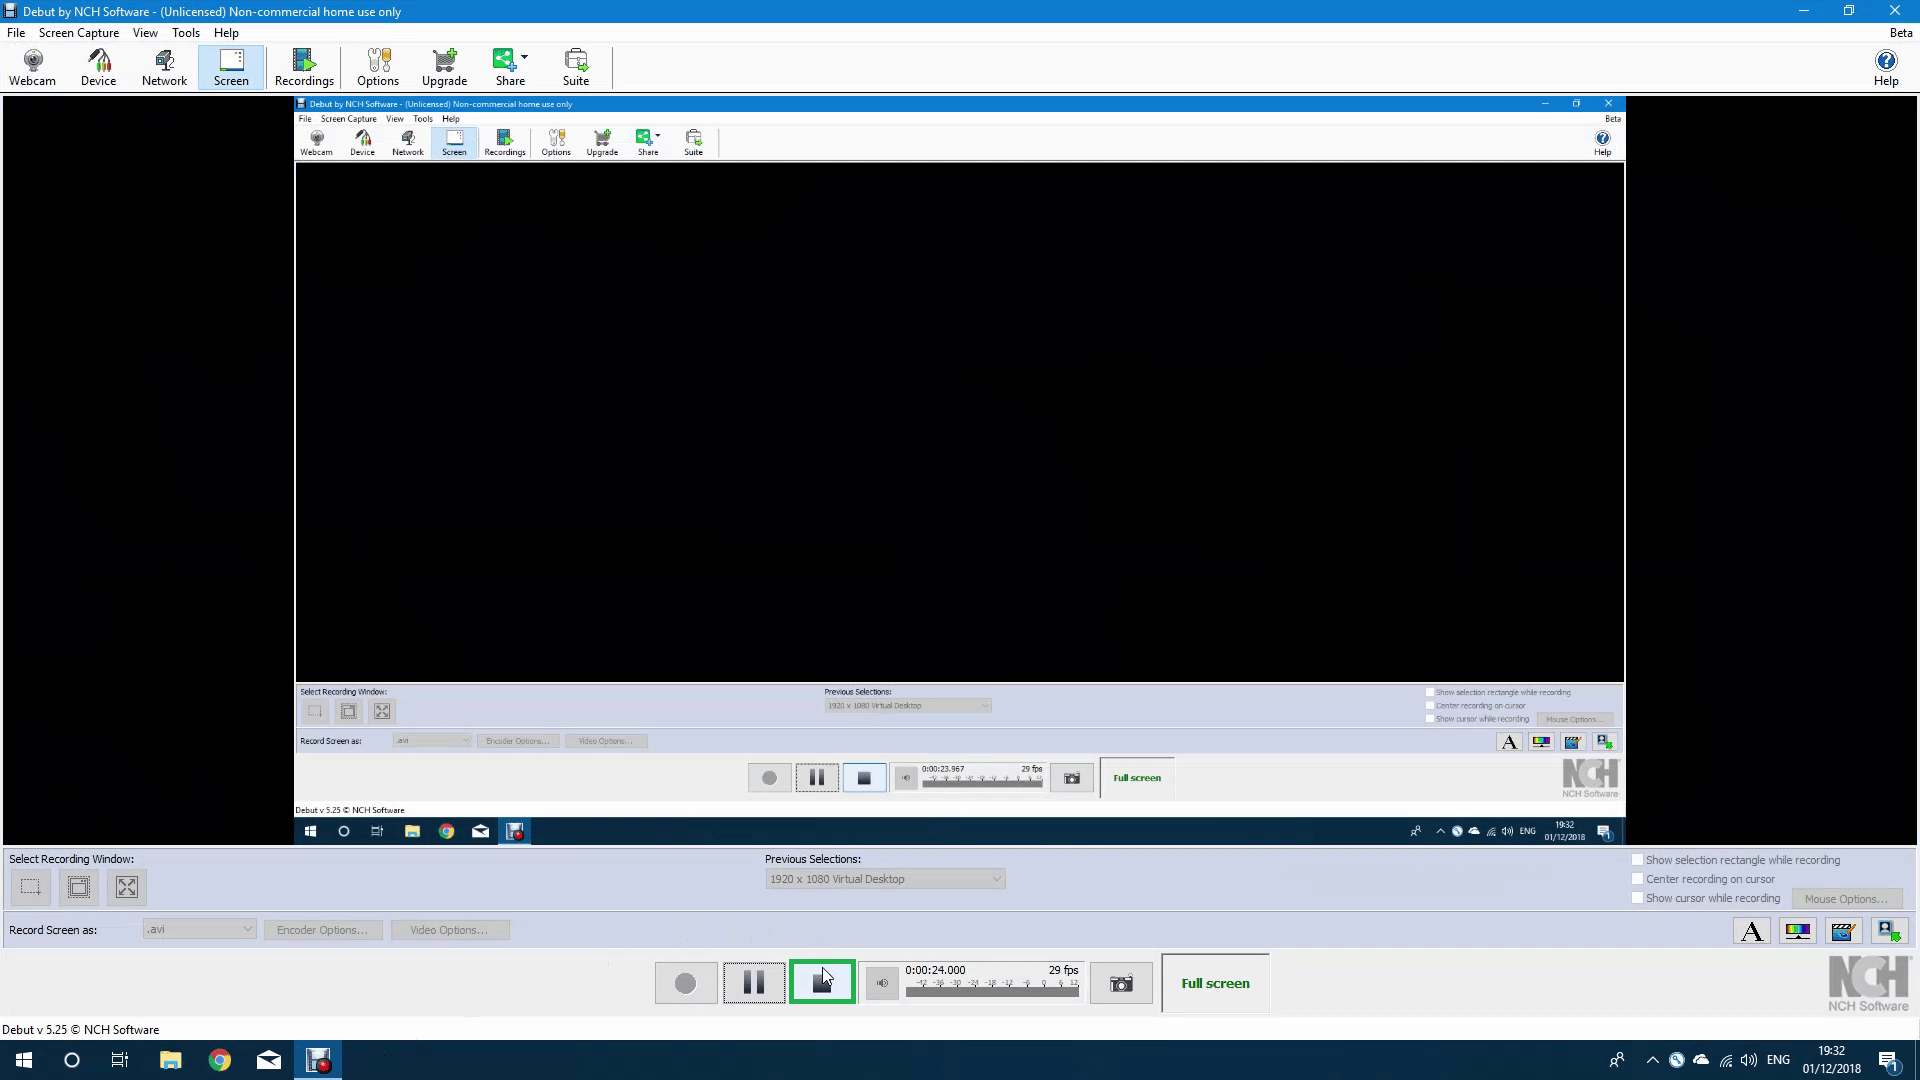Open the Mail app from taskbar

click(x=269, y=1060)
